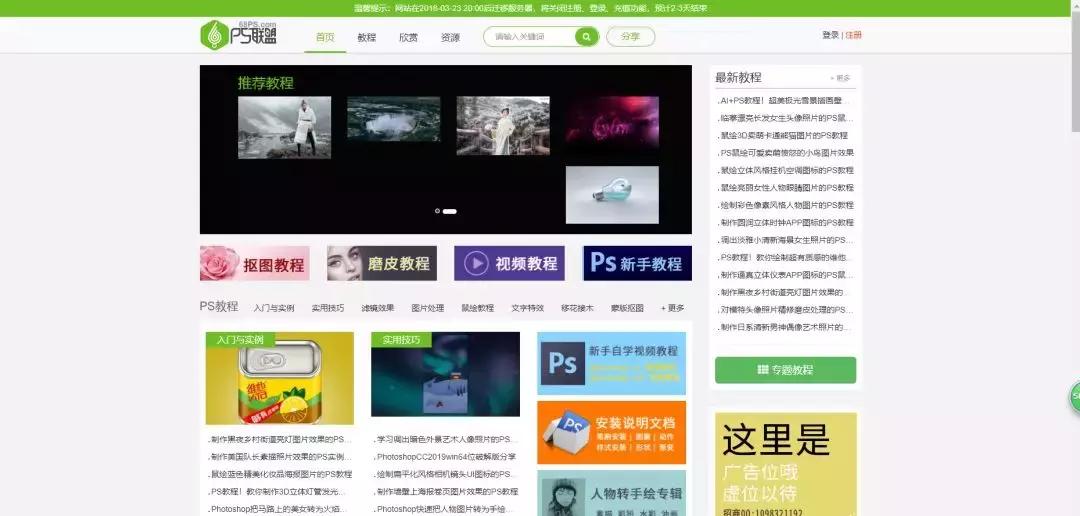Open the woman in snowy forest thumbnail
The width and height of the screenshot is (1080, 516).
(503, 125)
